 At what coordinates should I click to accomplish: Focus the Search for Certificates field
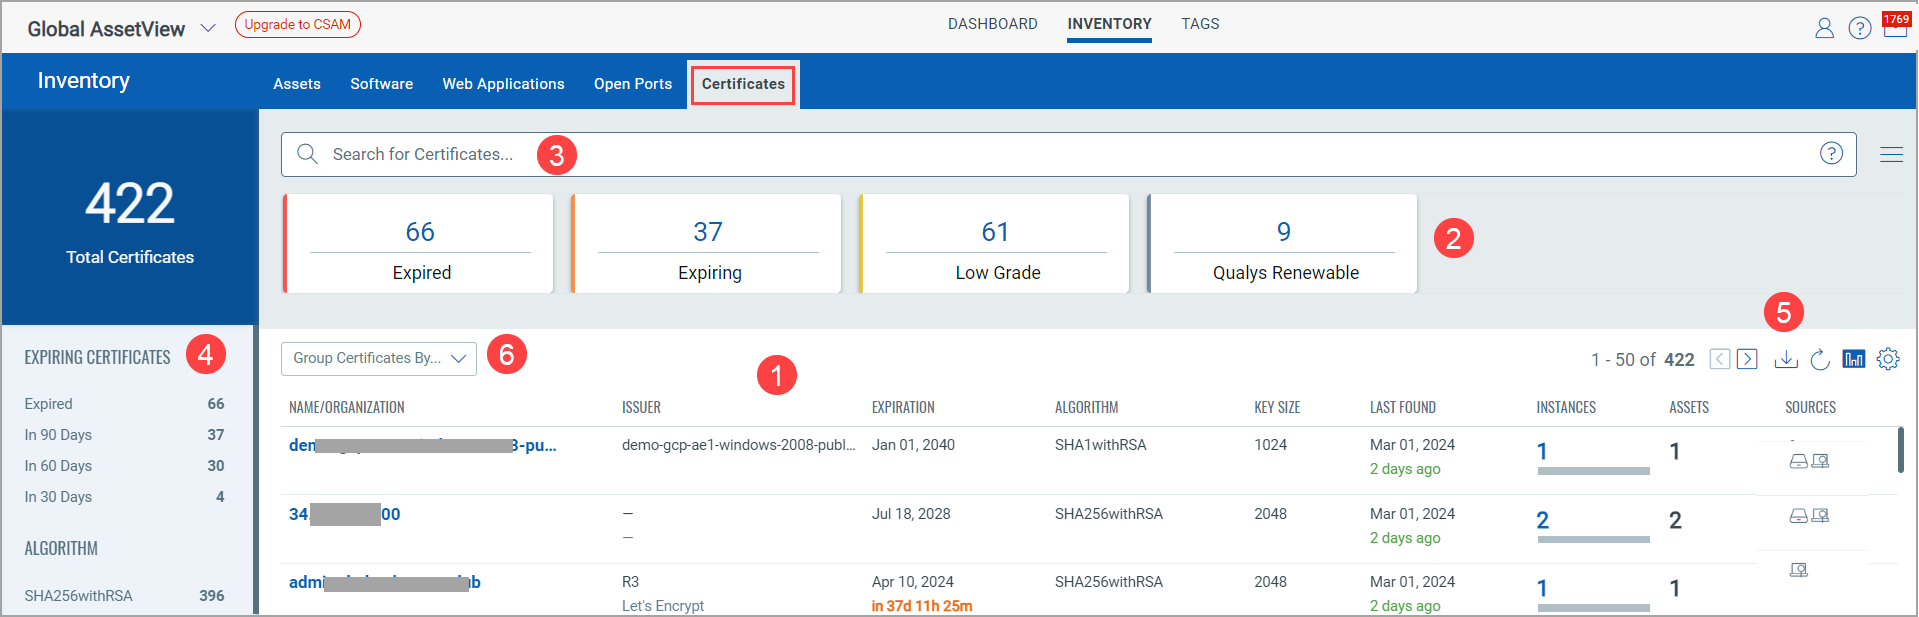click(1069, 154)
